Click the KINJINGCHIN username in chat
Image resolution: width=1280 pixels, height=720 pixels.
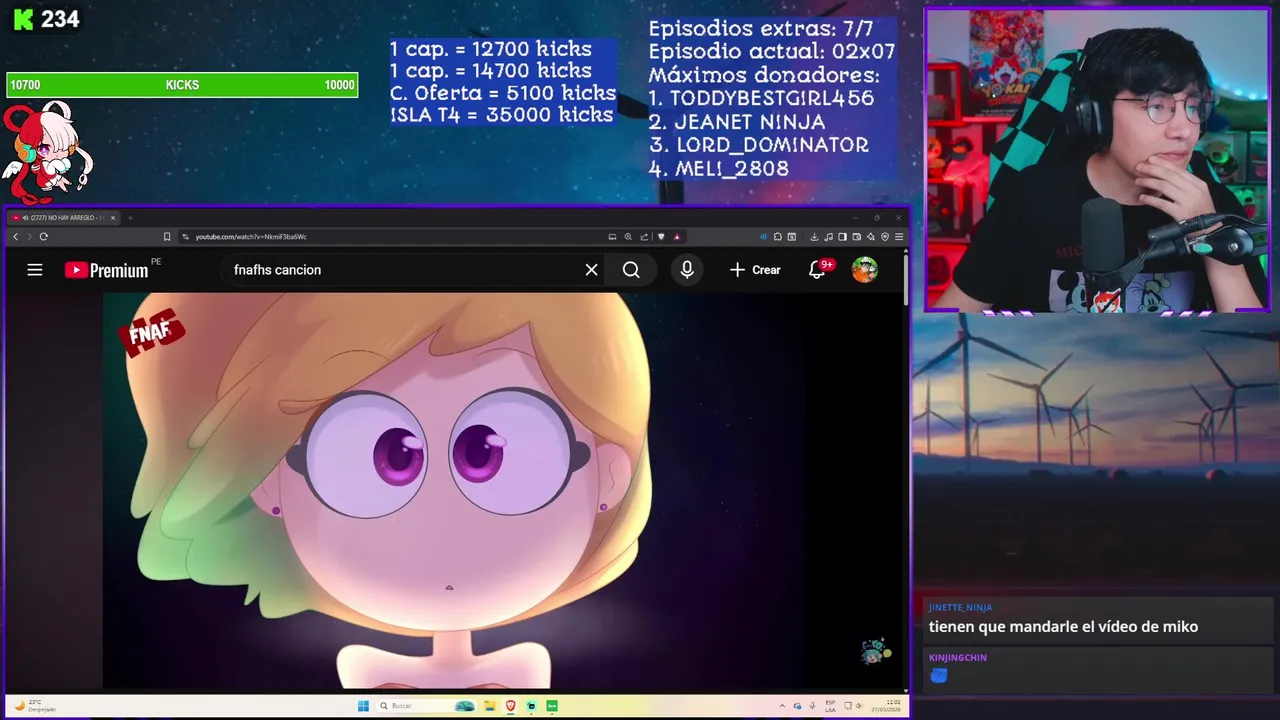point(958,657)
